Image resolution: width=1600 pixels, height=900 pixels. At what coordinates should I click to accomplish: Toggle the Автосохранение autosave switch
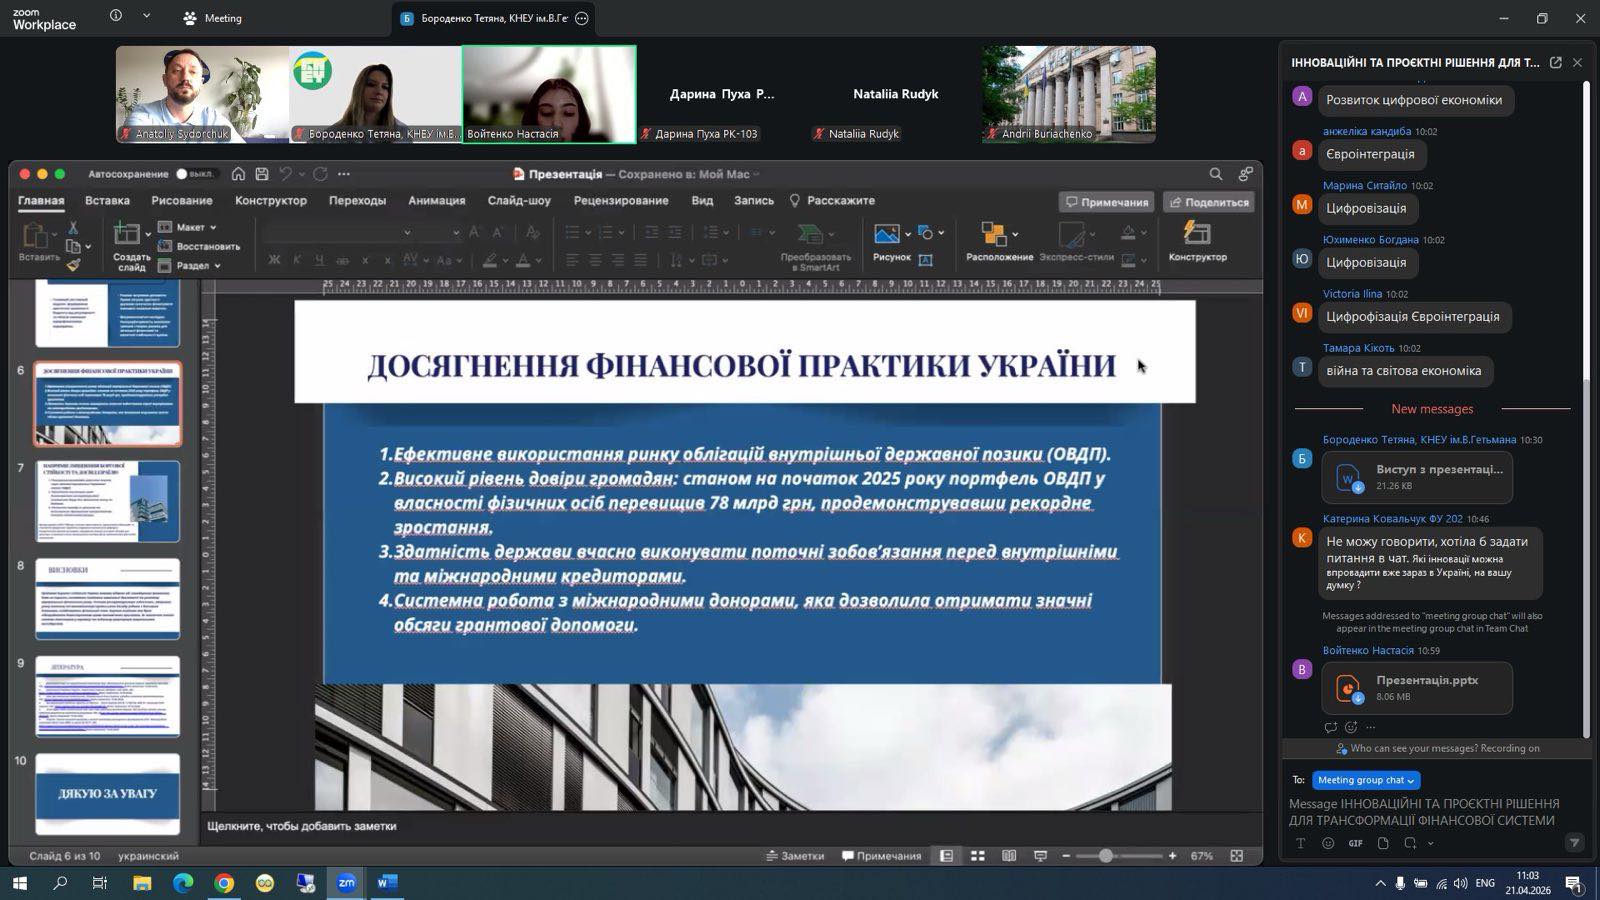193,174
